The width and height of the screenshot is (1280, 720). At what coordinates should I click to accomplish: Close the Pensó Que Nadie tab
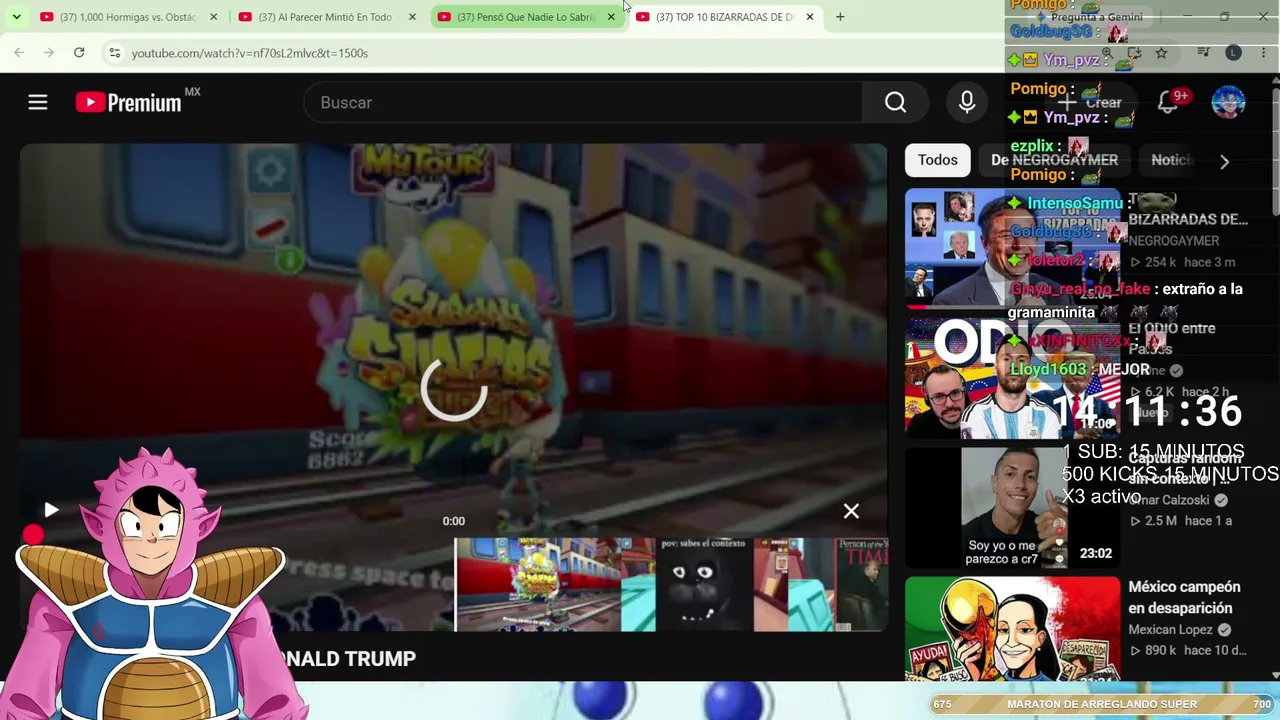(x=611, y=17)
